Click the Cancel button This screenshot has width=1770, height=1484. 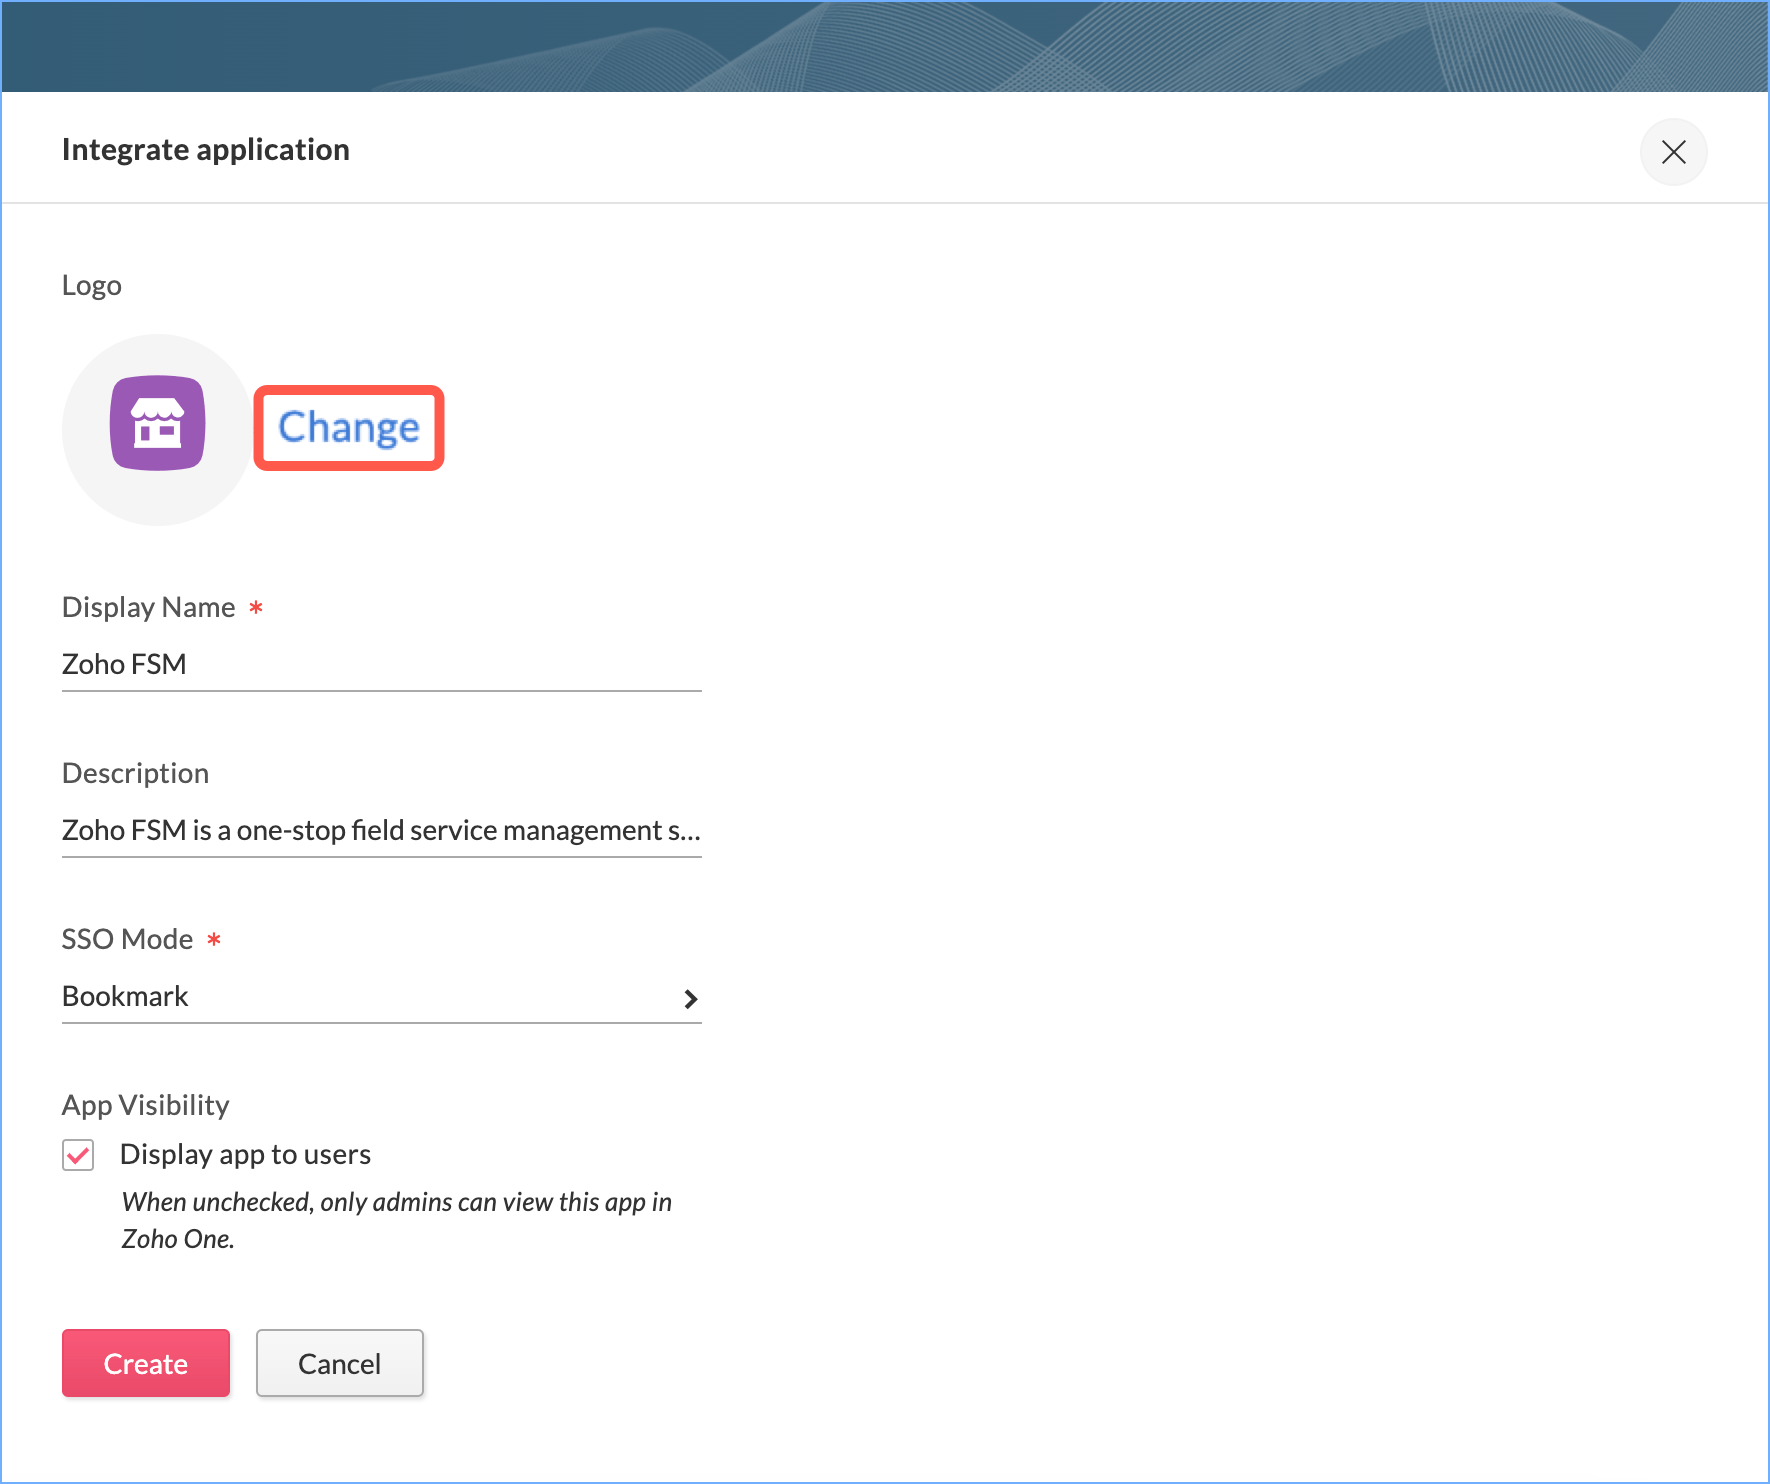point(340,1363)
